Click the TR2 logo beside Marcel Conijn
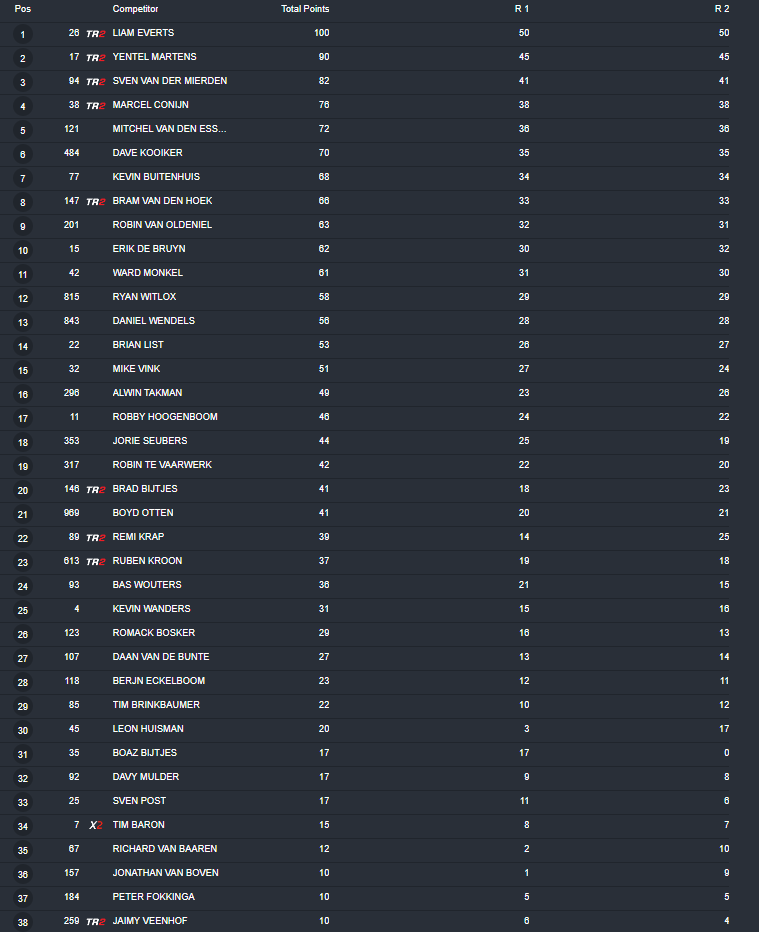Screen dimensions: 759x932 96,105
